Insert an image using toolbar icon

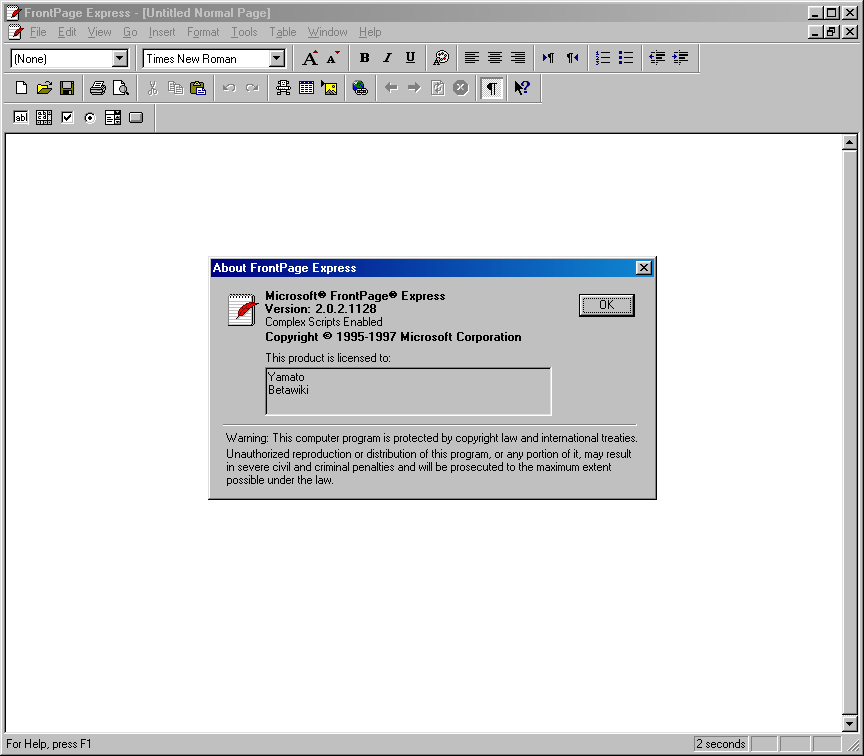click(x=330, y=88)
